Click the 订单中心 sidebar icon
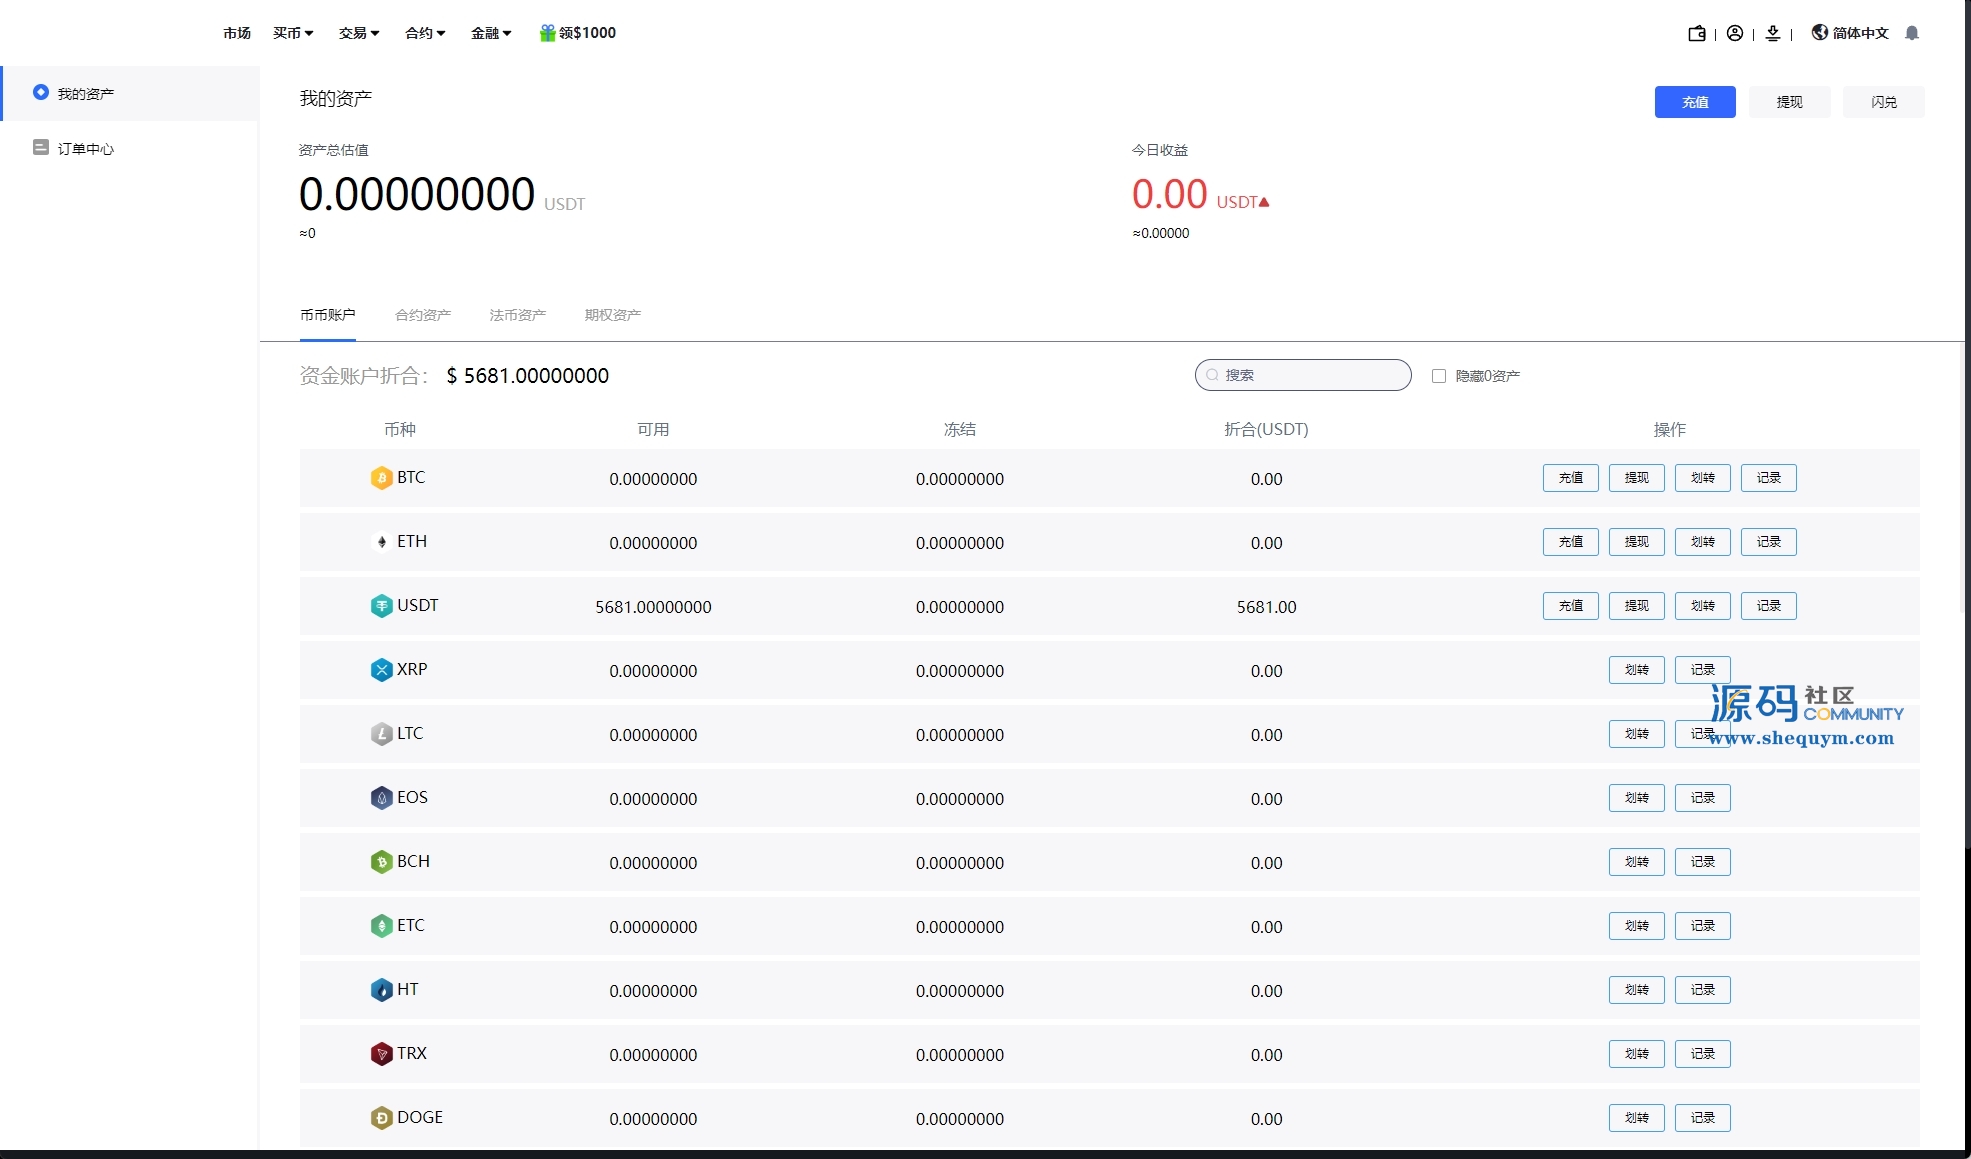 (41, 148)
